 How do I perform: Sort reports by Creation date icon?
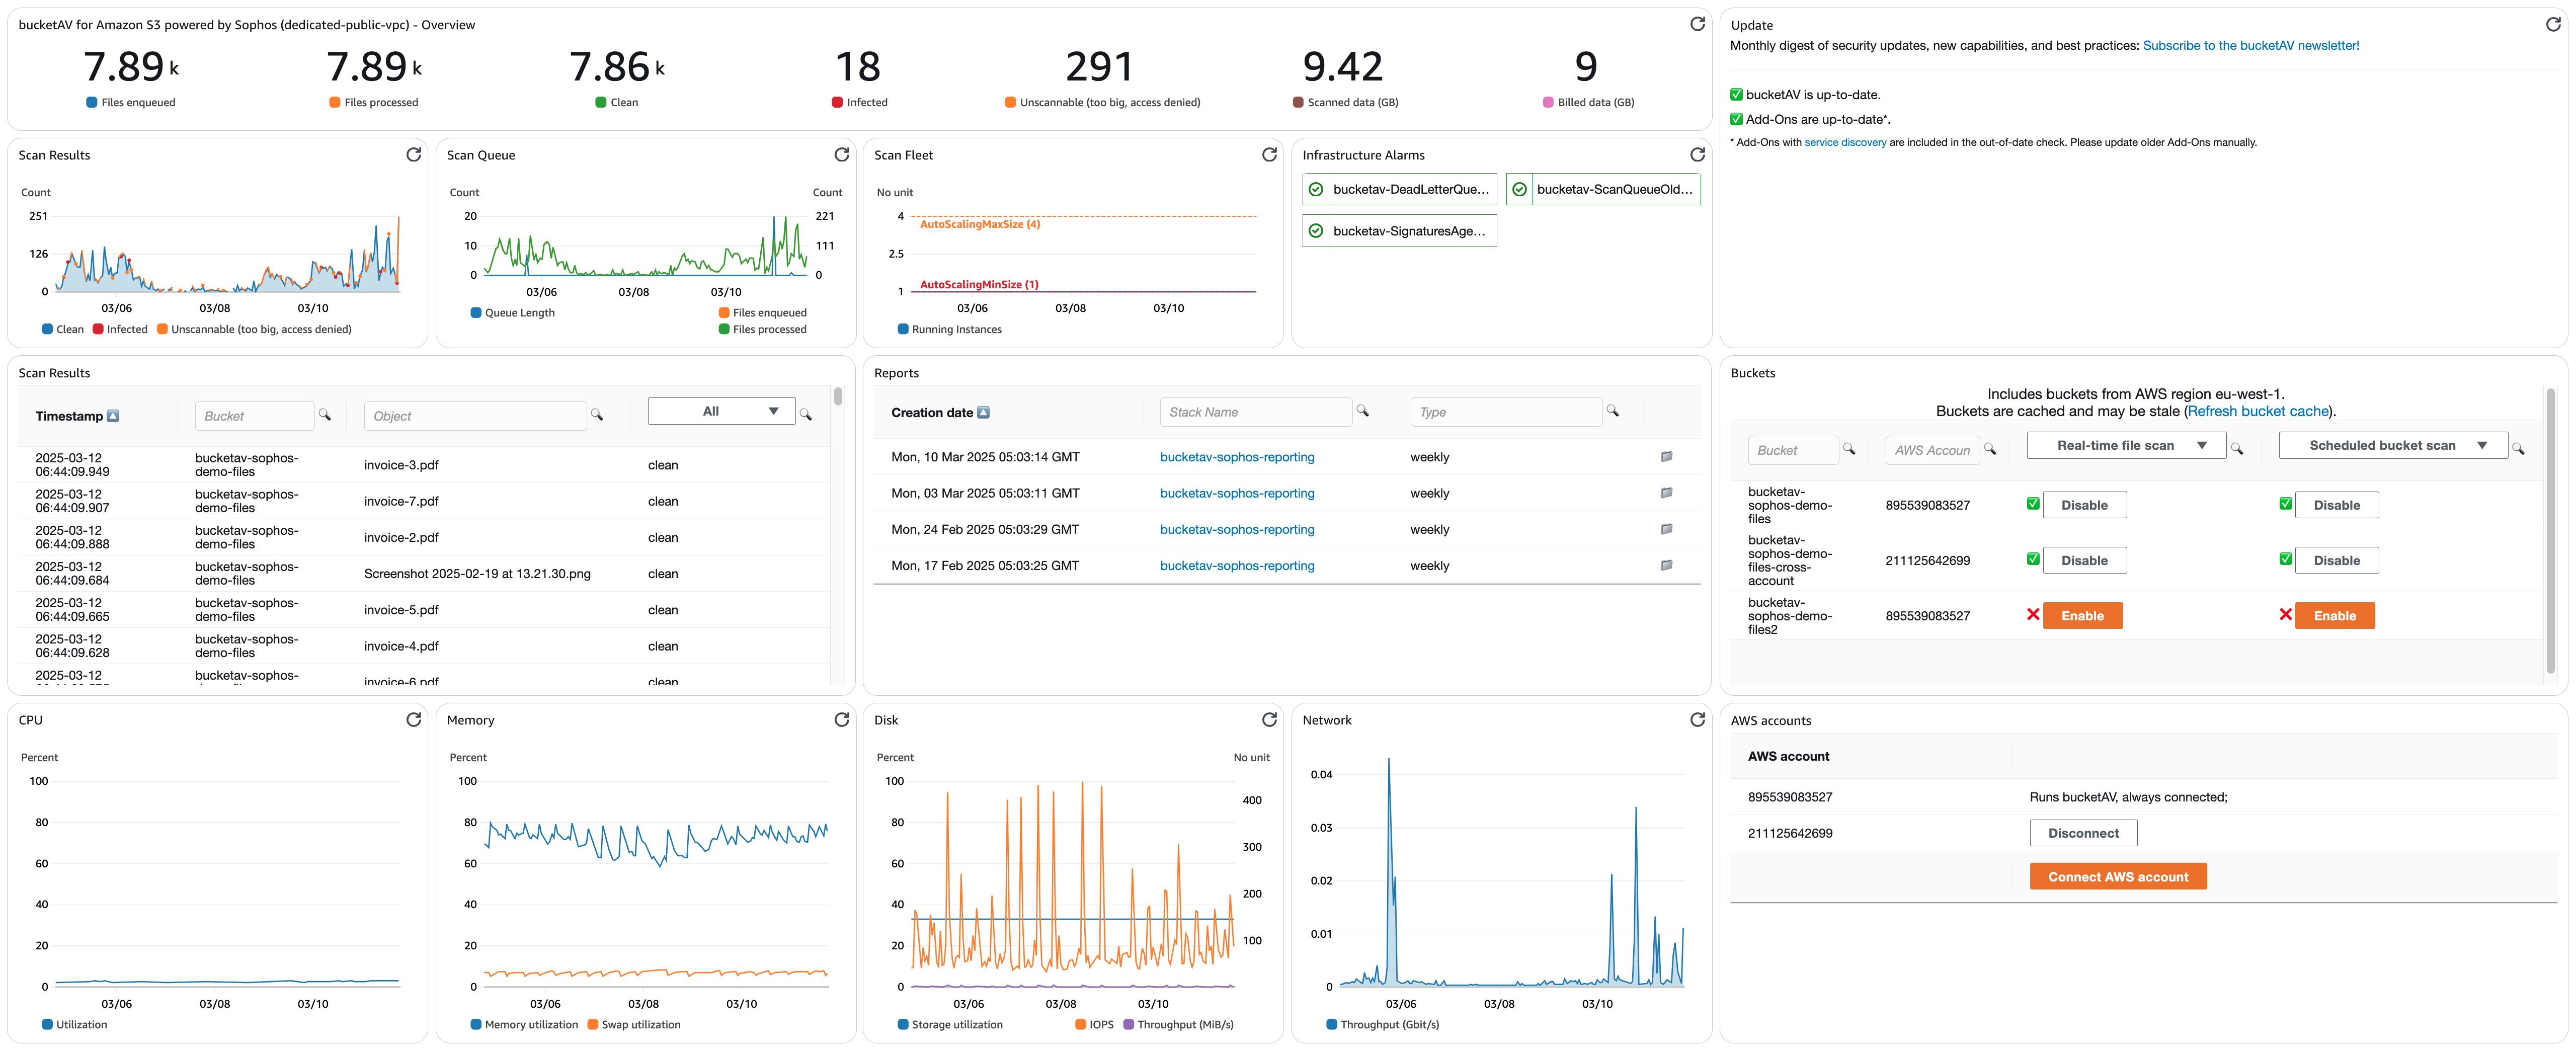(983, 412)
